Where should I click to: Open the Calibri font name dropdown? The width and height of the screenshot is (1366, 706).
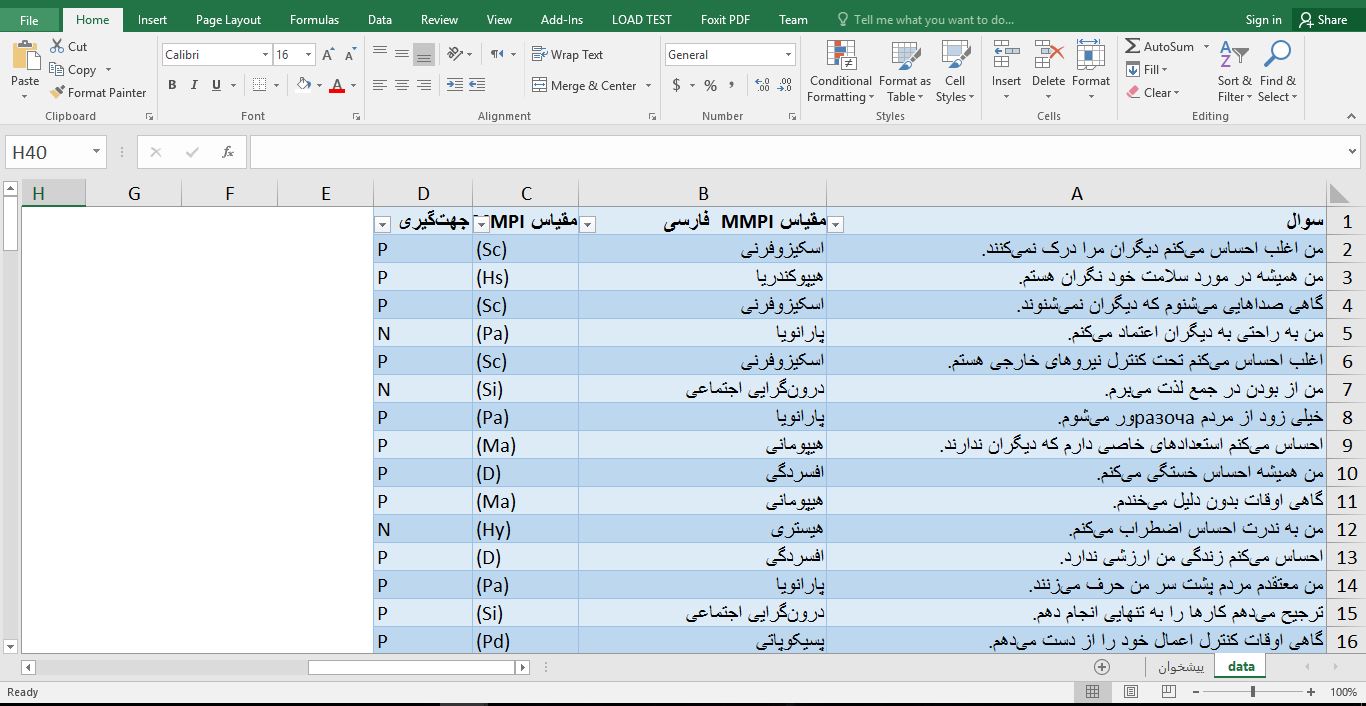(265, 55)
